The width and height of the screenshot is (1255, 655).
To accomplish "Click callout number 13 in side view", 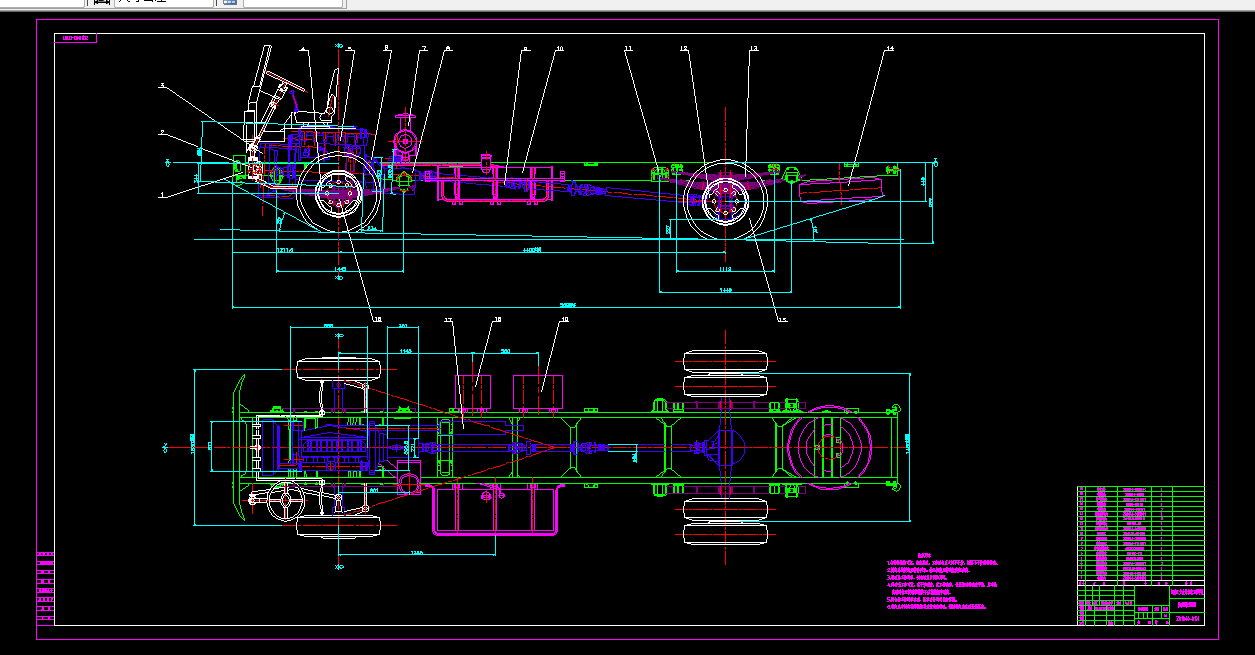I will pyautogui.click(x=754, y=48).
